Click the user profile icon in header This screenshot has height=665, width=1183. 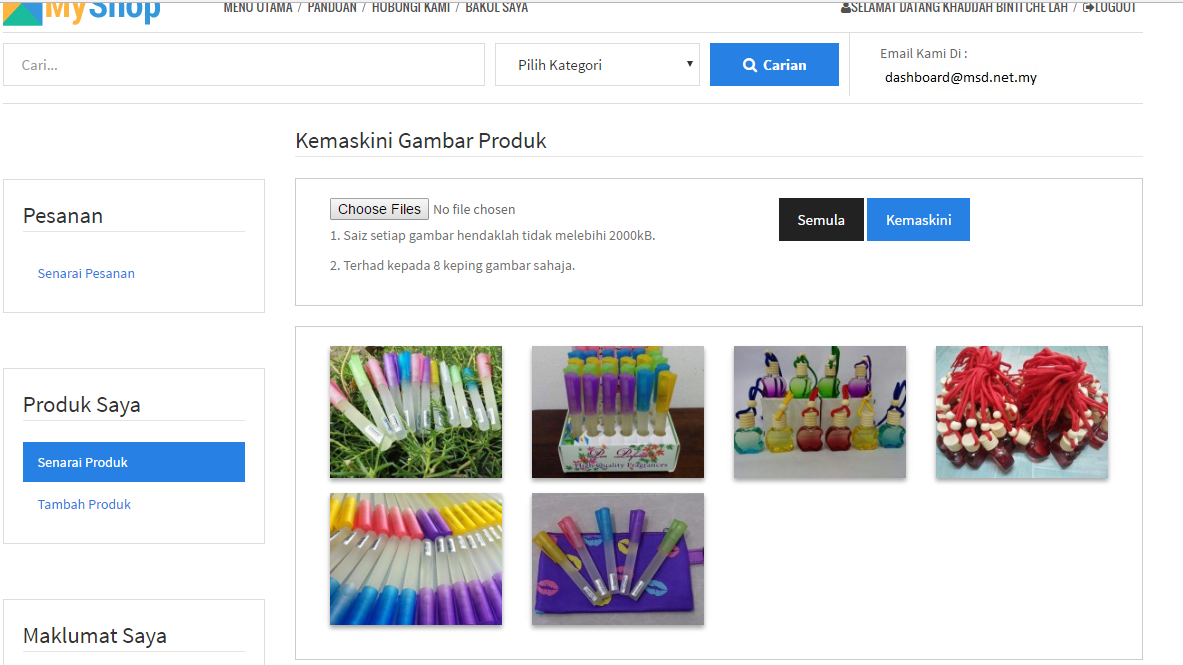pyautogui.click(x=846, y=8)
